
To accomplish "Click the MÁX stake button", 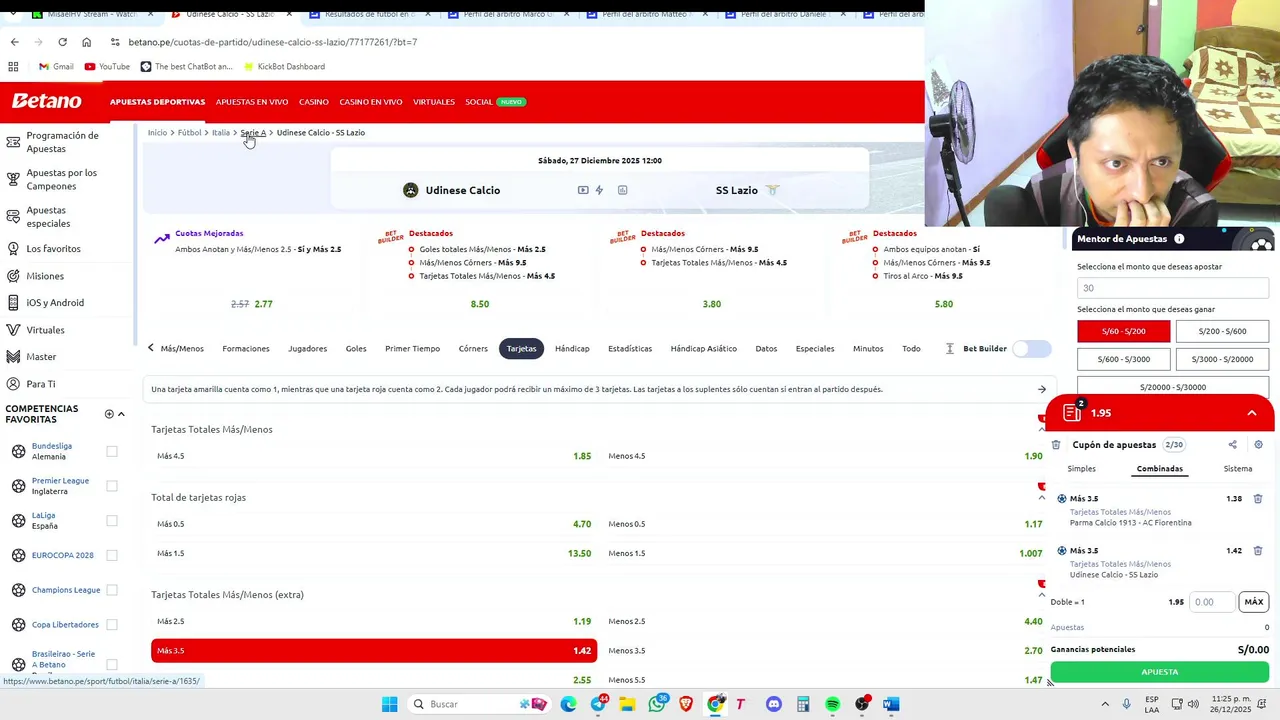I will [x=1253, y=602].
